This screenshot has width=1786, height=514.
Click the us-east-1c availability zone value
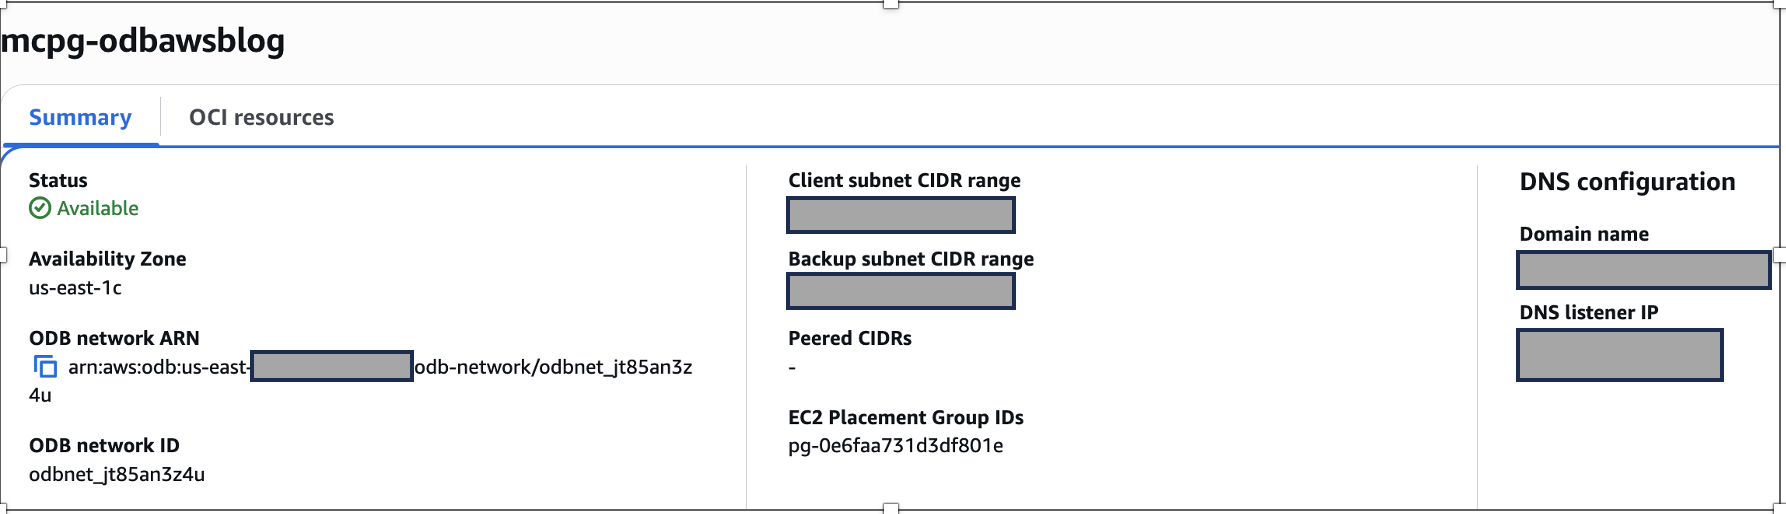tap(75, 288)
